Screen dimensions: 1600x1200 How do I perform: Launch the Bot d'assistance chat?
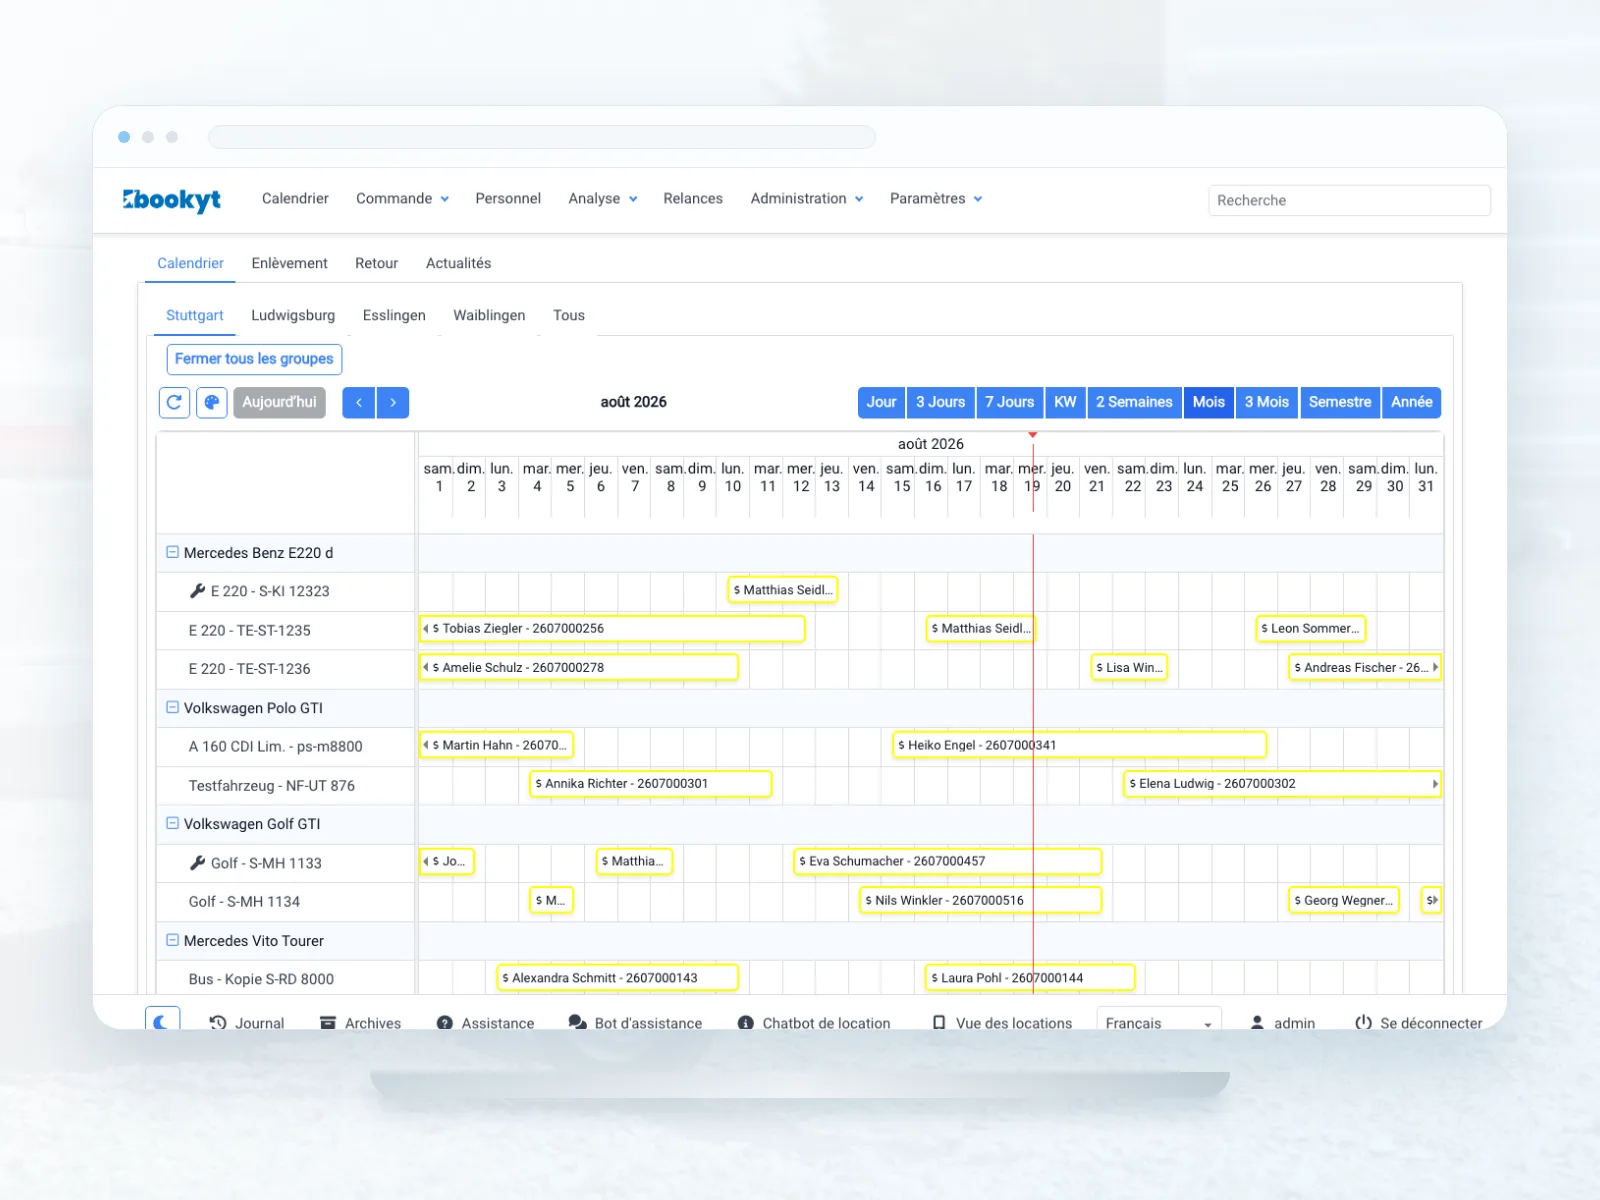click(635, 1023)
